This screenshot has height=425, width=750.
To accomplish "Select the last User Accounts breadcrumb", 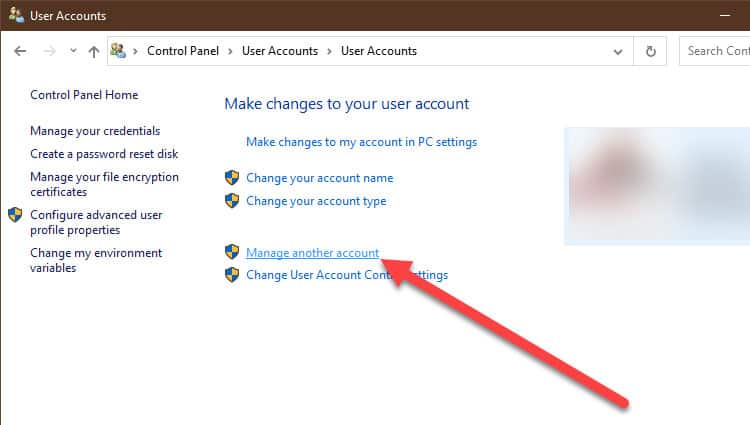I will tap(379, 51).
